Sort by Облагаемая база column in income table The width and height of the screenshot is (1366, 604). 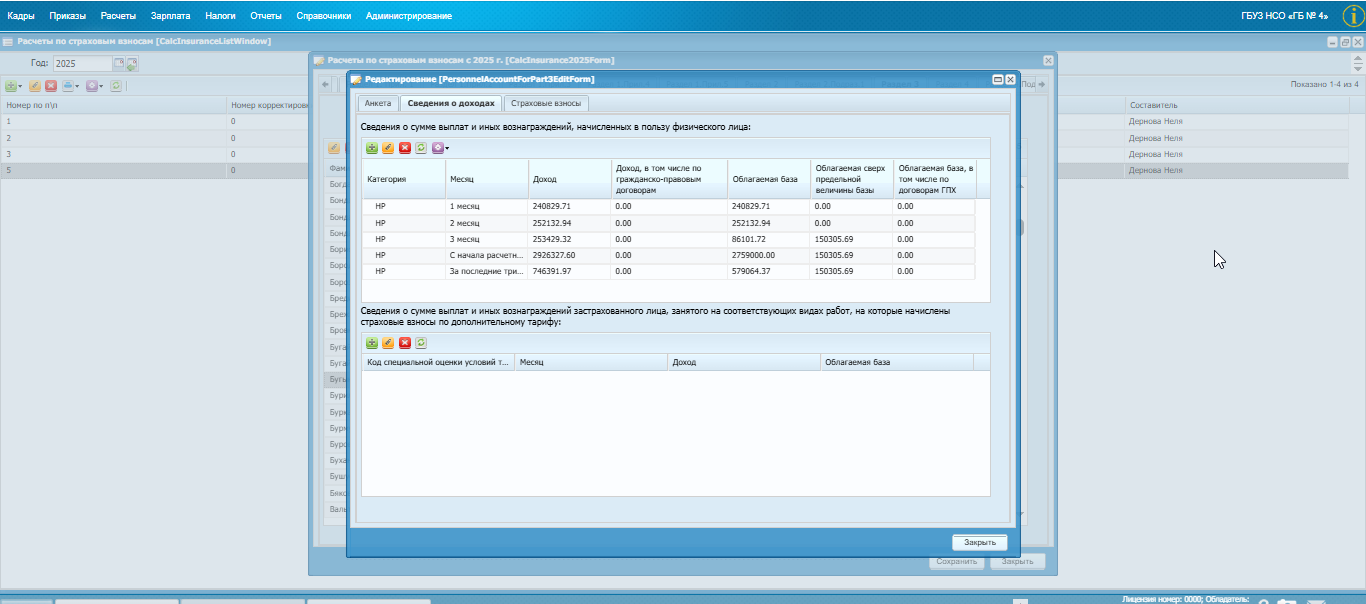tap(768, 179)
